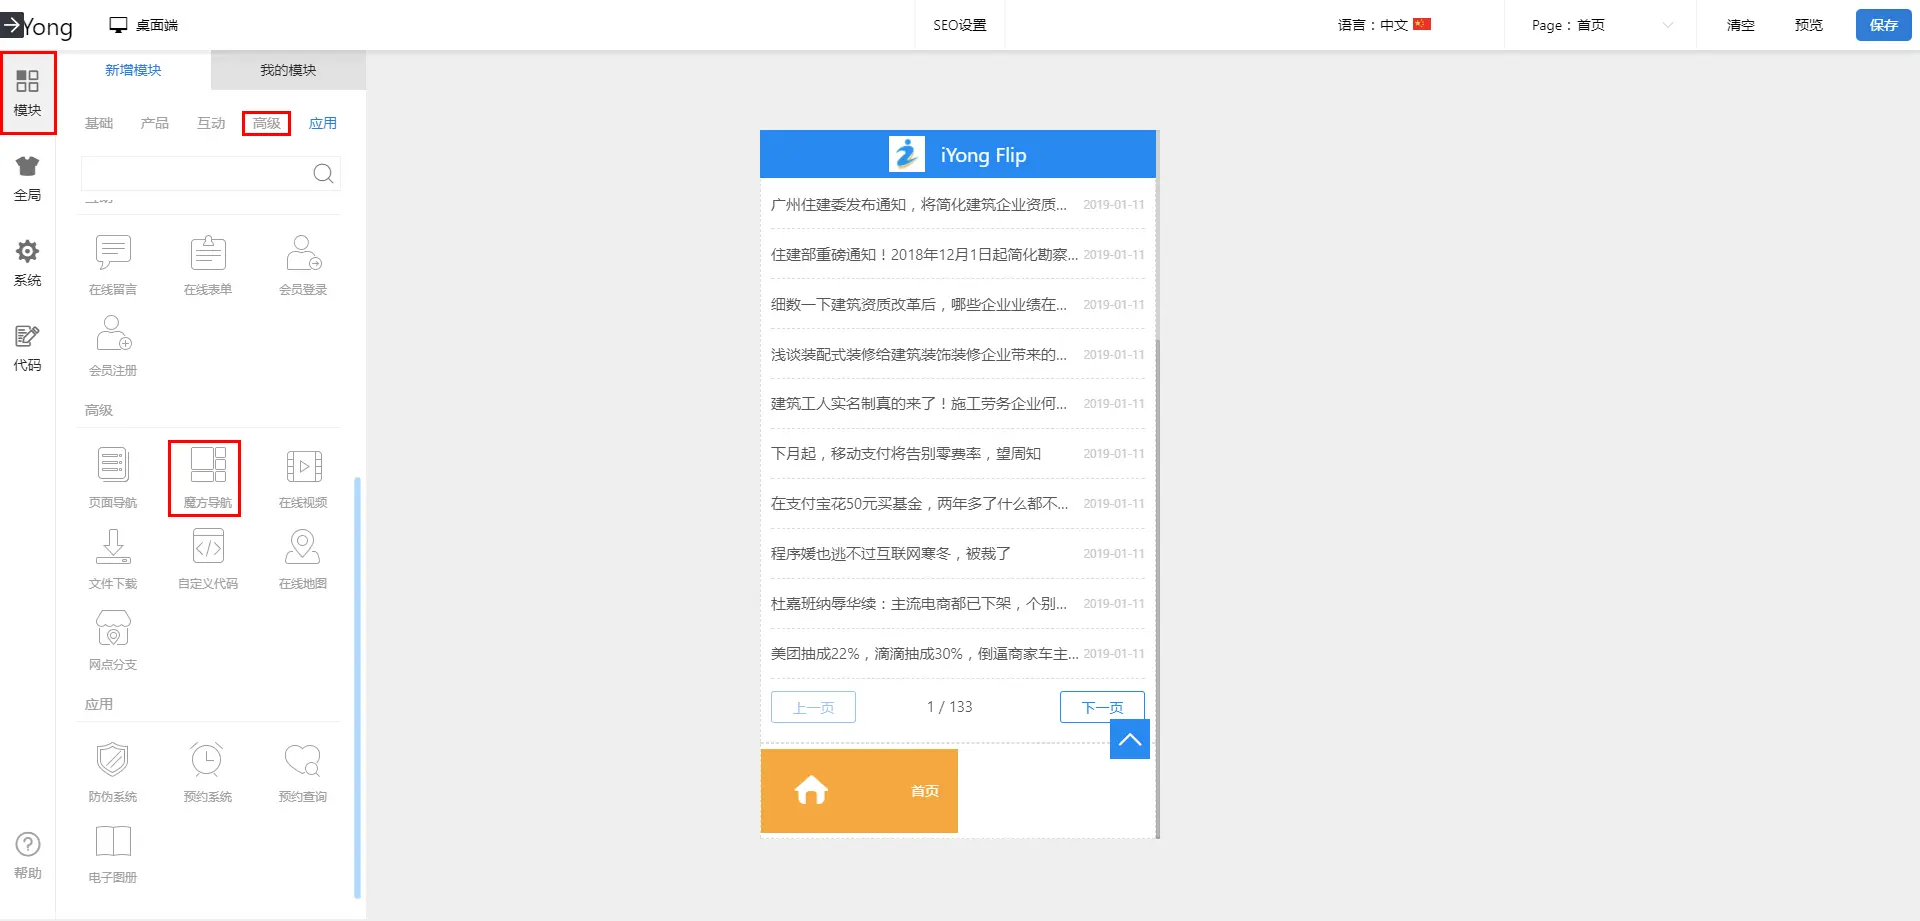Select the 文件下载 module icon

click(x=113, y=547)
